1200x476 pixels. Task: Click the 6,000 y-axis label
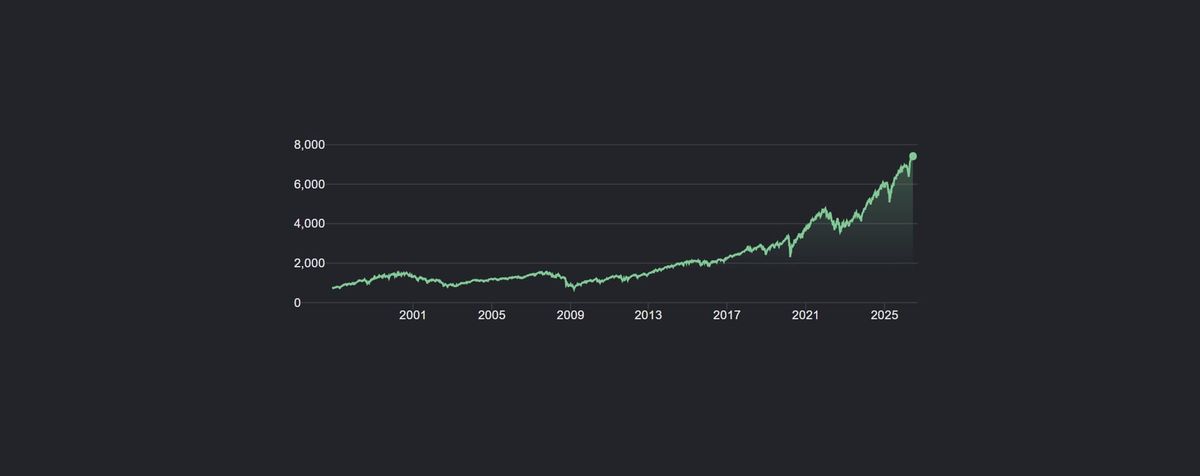310,184
